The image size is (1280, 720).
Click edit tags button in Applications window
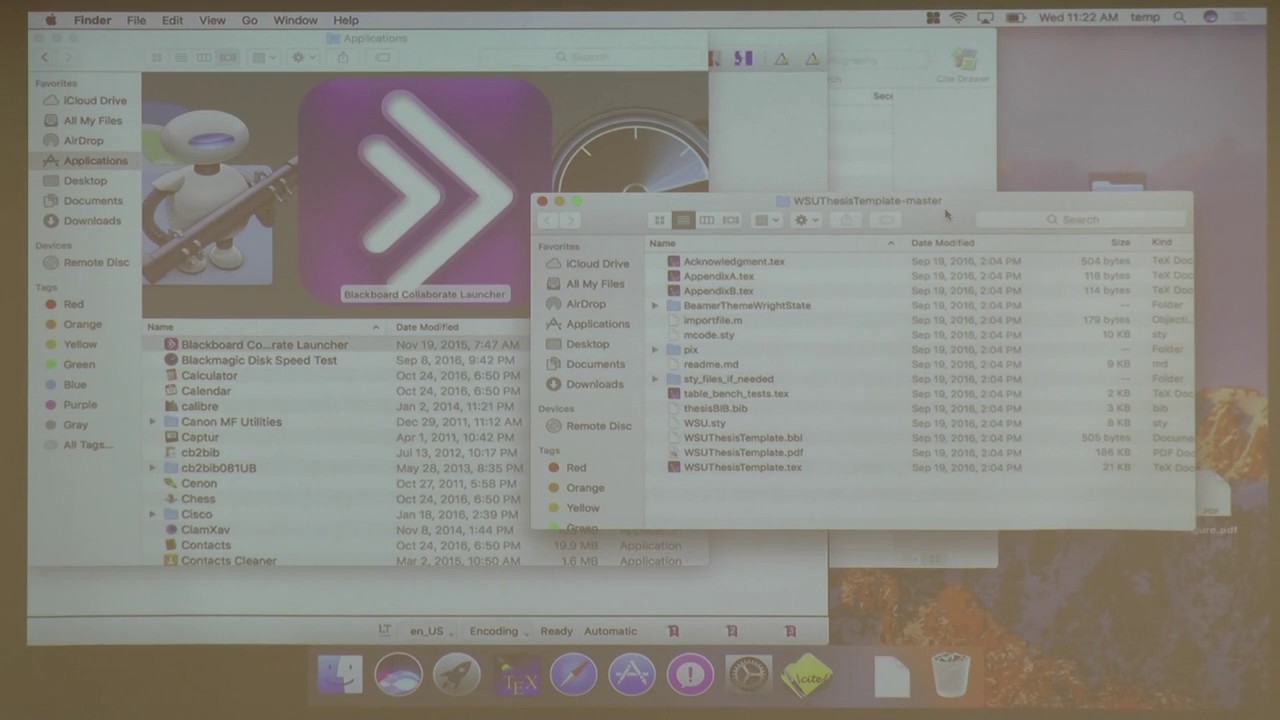tap(382, 58)
